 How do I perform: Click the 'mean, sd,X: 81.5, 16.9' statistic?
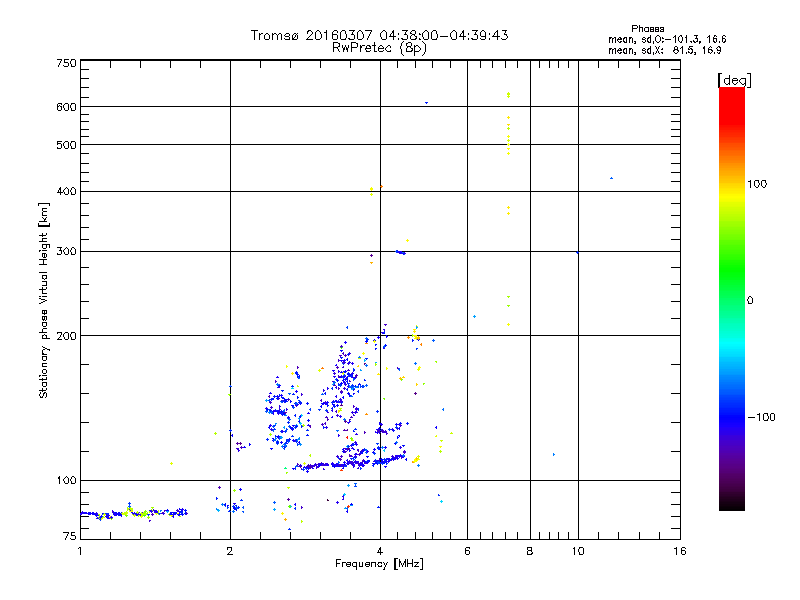tap(664, 50)
